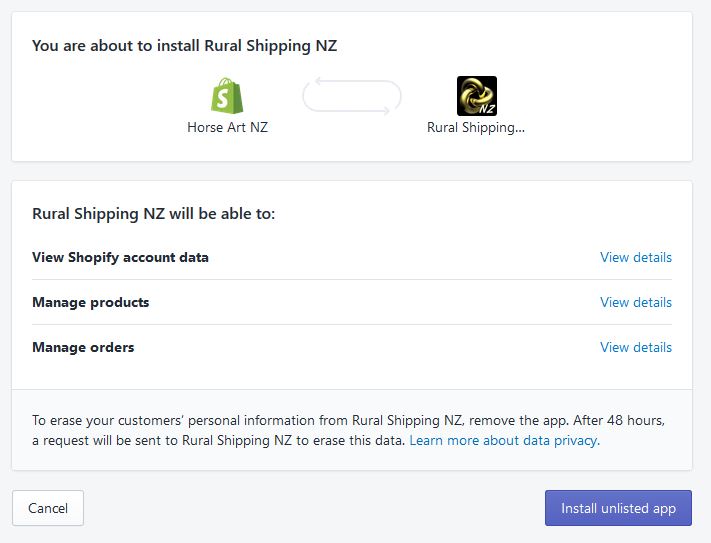711x543 pixels.
Task: Click 'Rural Shipping NZ will be able to' heading
Action: pos(153,213)
